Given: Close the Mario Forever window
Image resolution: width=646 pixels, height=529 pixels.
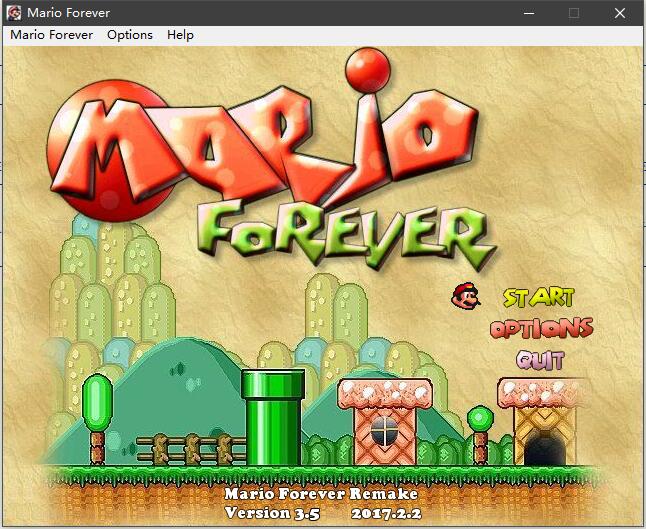Looking at the screenshot, I should (x=620, y=13).
